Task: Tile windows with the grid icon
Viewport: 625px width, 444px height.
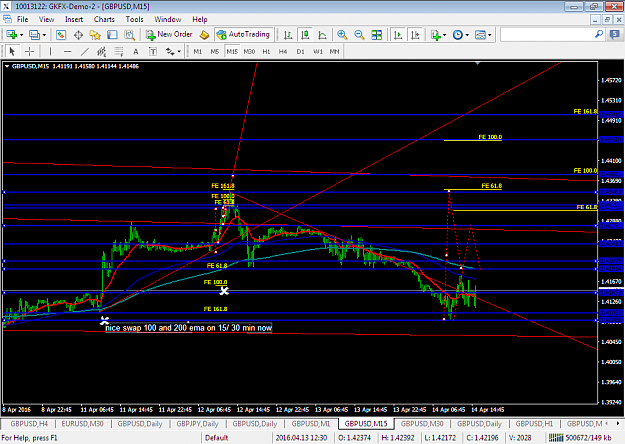Action: click(x=377, y=35)
